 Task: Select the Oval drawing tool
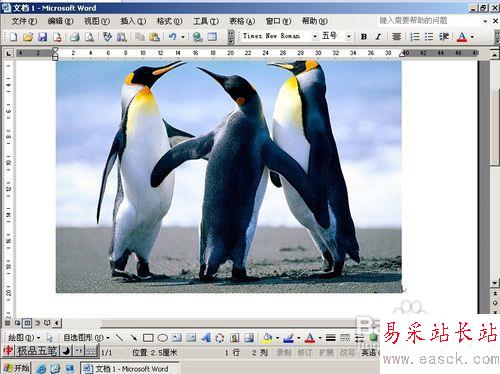(162, 338)
